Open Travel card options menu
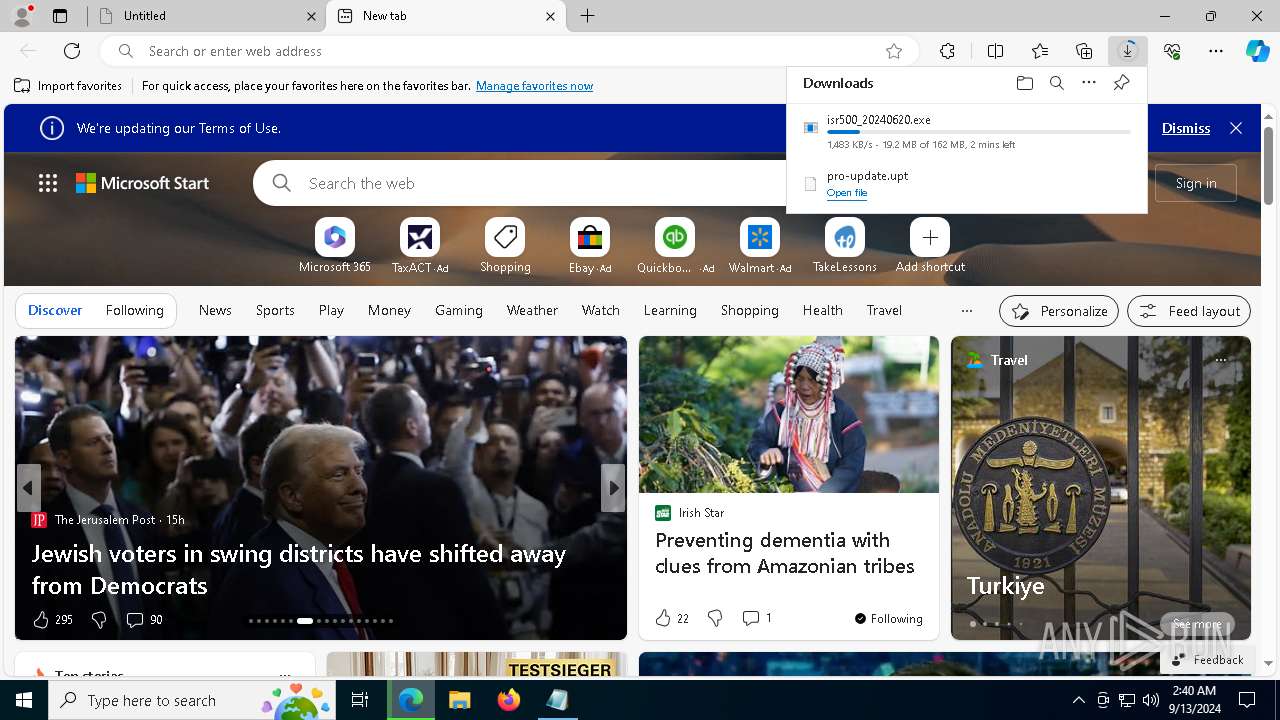This screenshot has height=720, width=1280. click(1221, 360)
